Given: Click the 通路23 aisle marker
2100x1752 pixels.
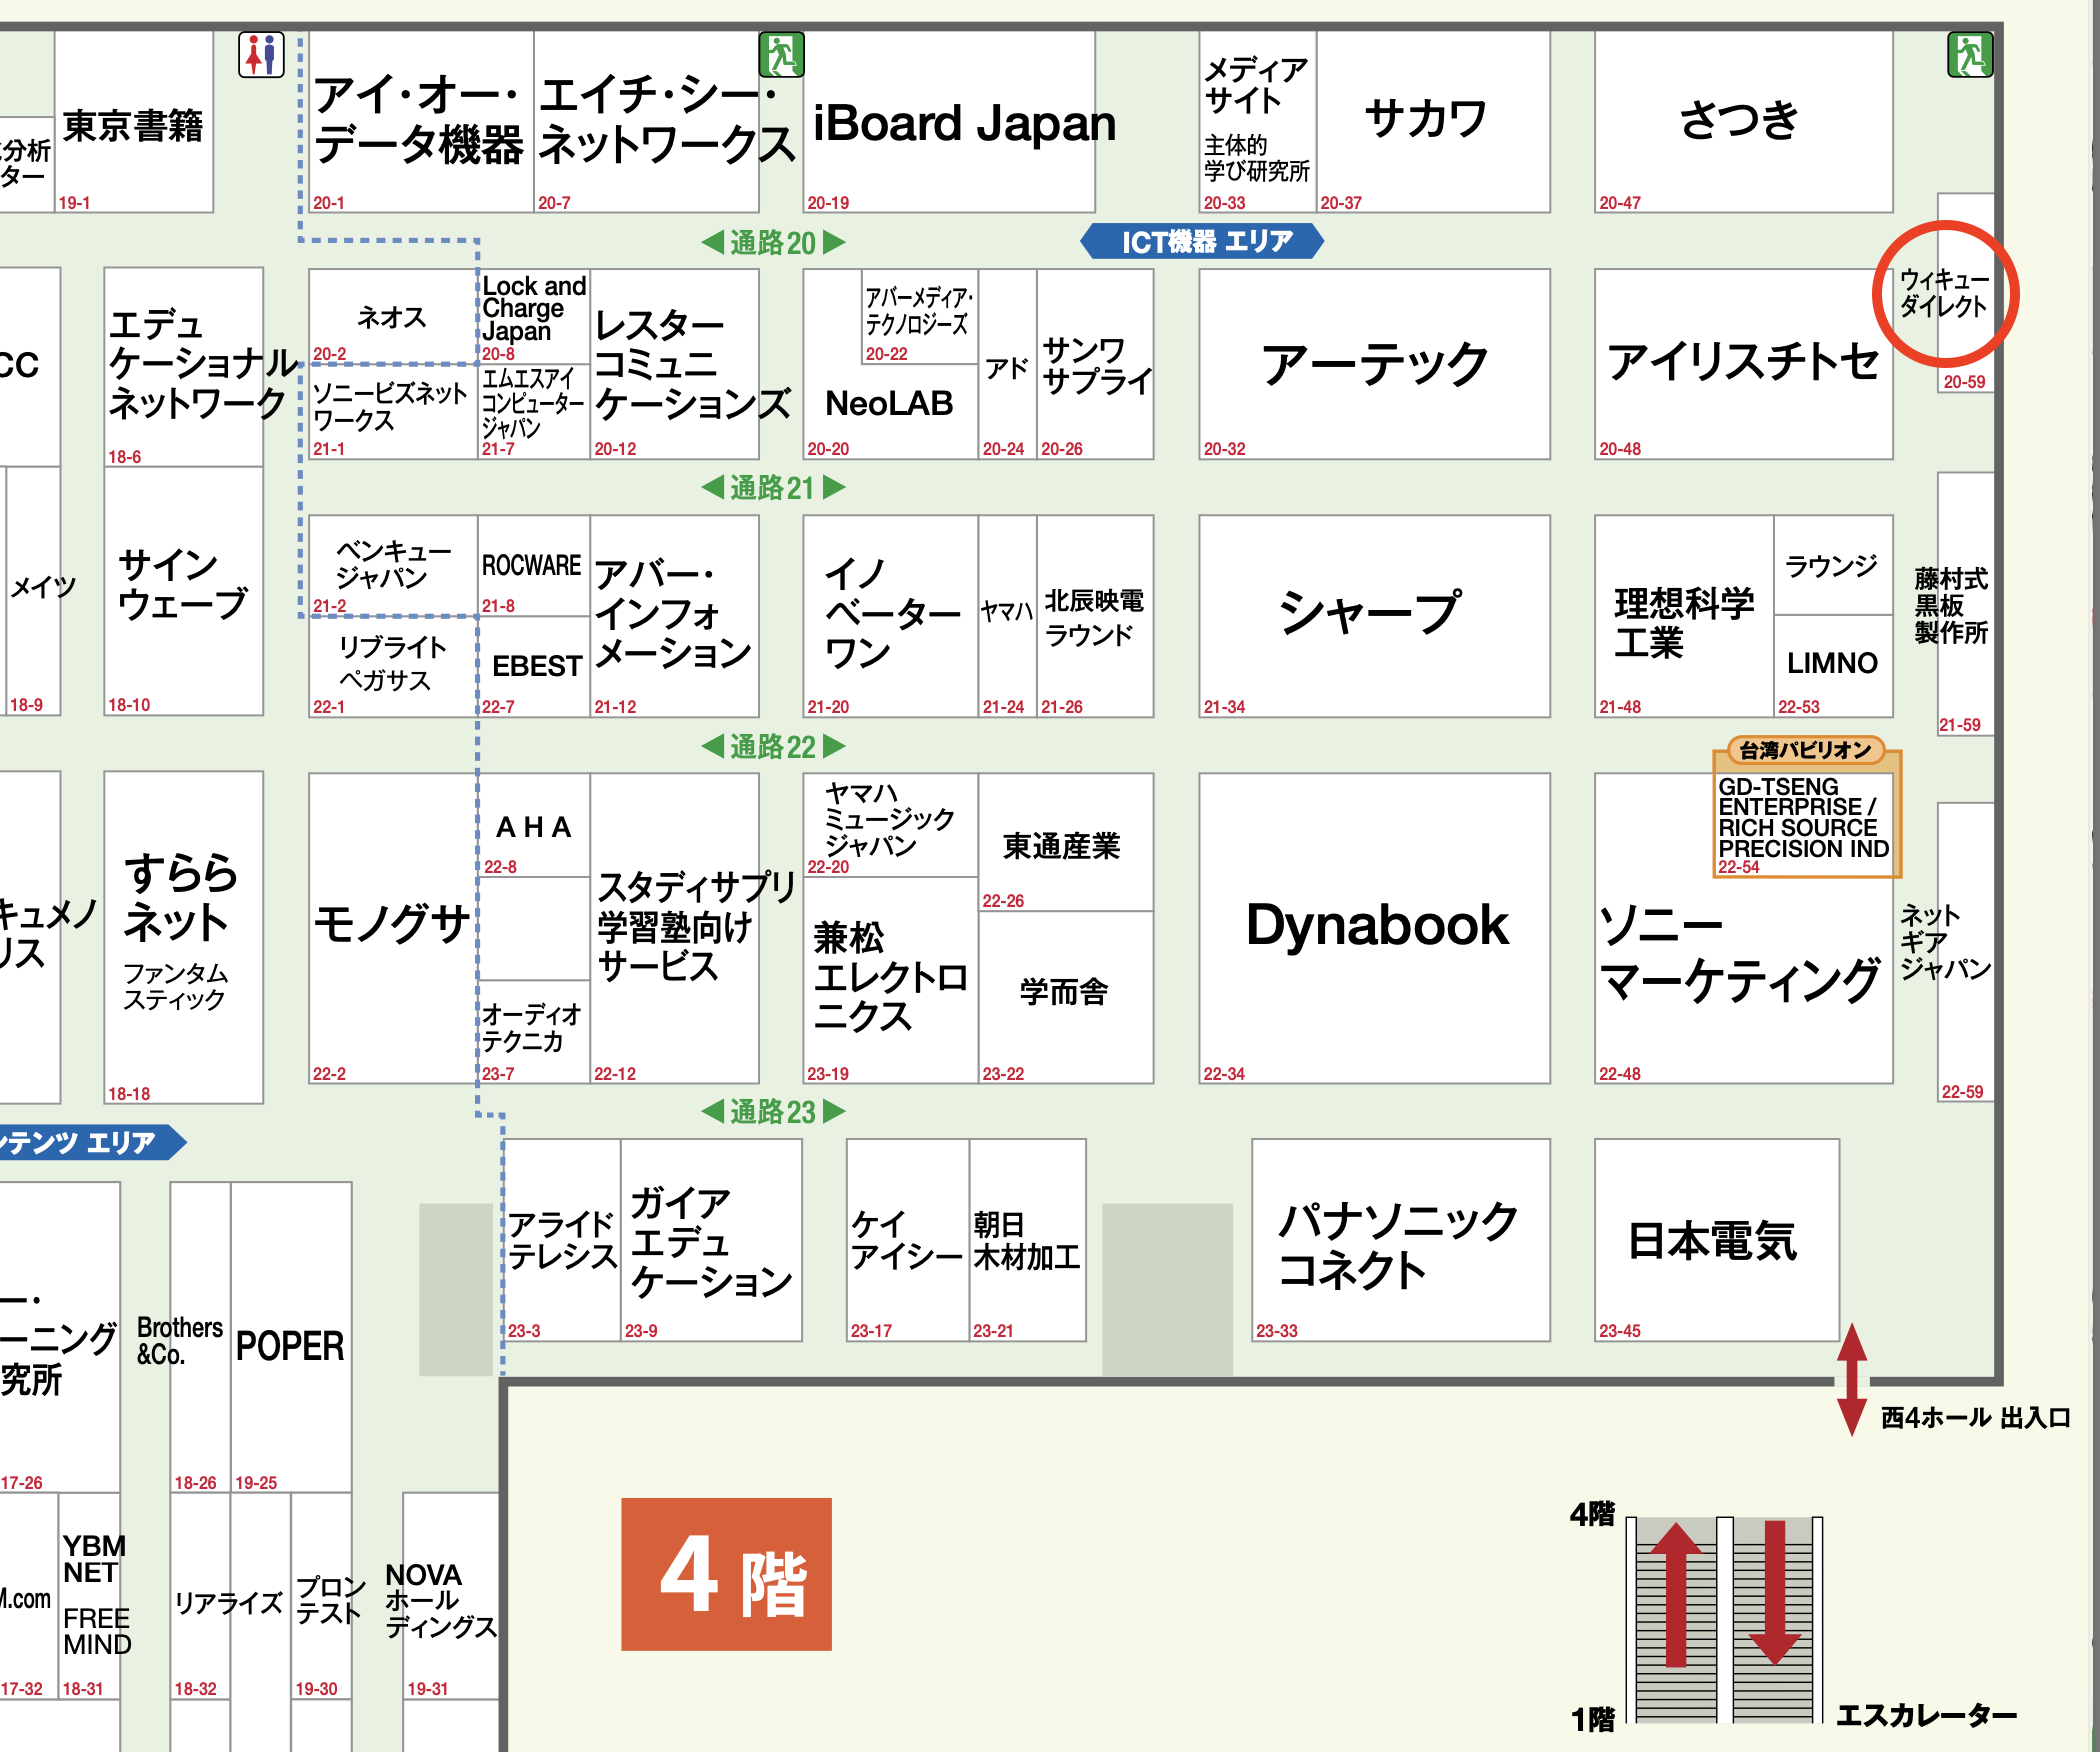Looking at the screenshot, I should click(x=773, y=1111).
